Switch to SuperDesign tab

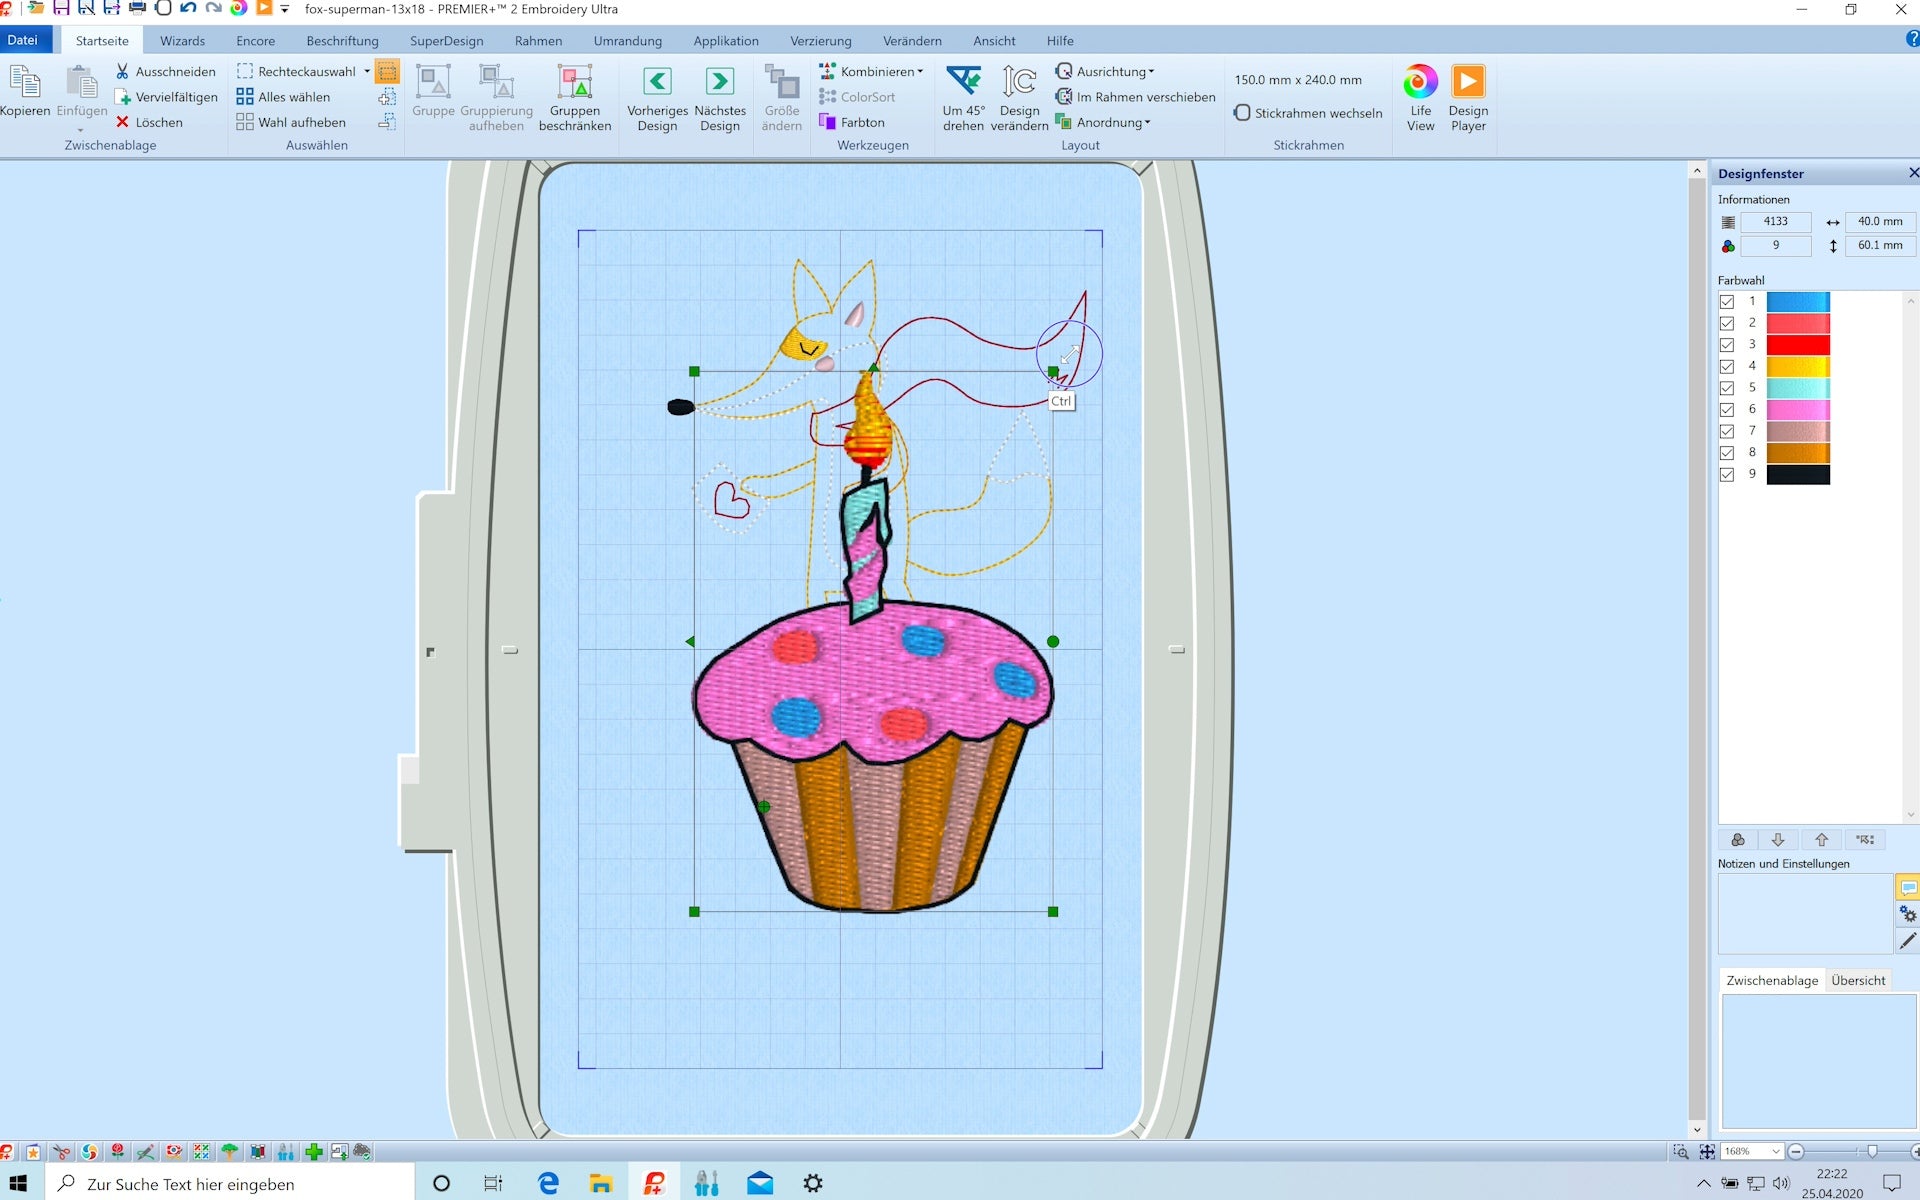[x=446, y=41]
